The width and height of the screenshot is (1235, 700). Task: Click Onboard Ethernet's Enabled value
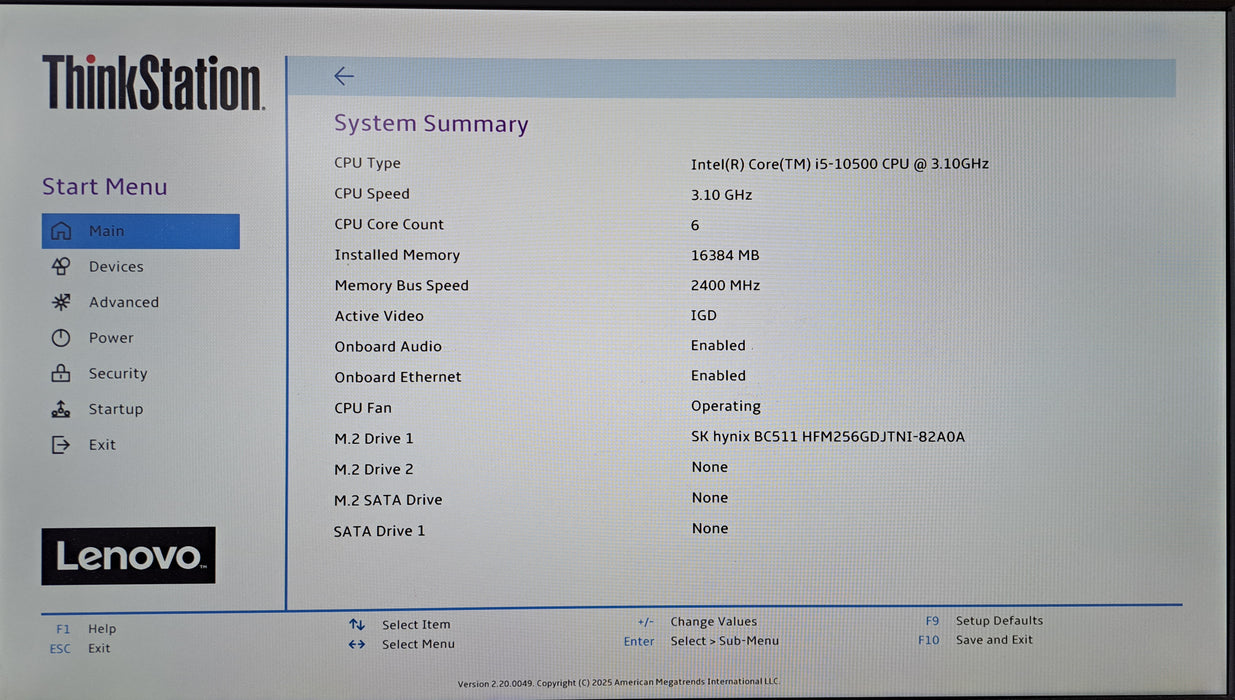point(718,376)
